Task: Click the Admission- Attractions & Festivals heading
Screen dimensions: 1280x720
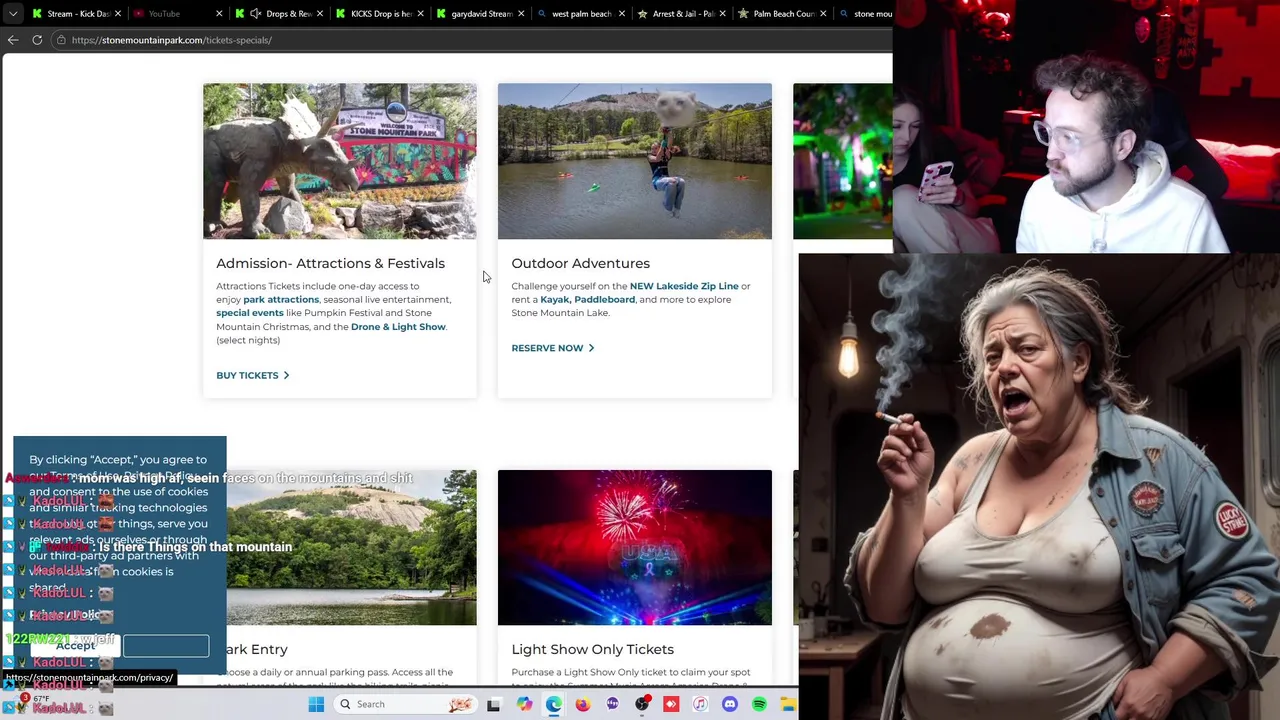Action: [x=330, y=263]
